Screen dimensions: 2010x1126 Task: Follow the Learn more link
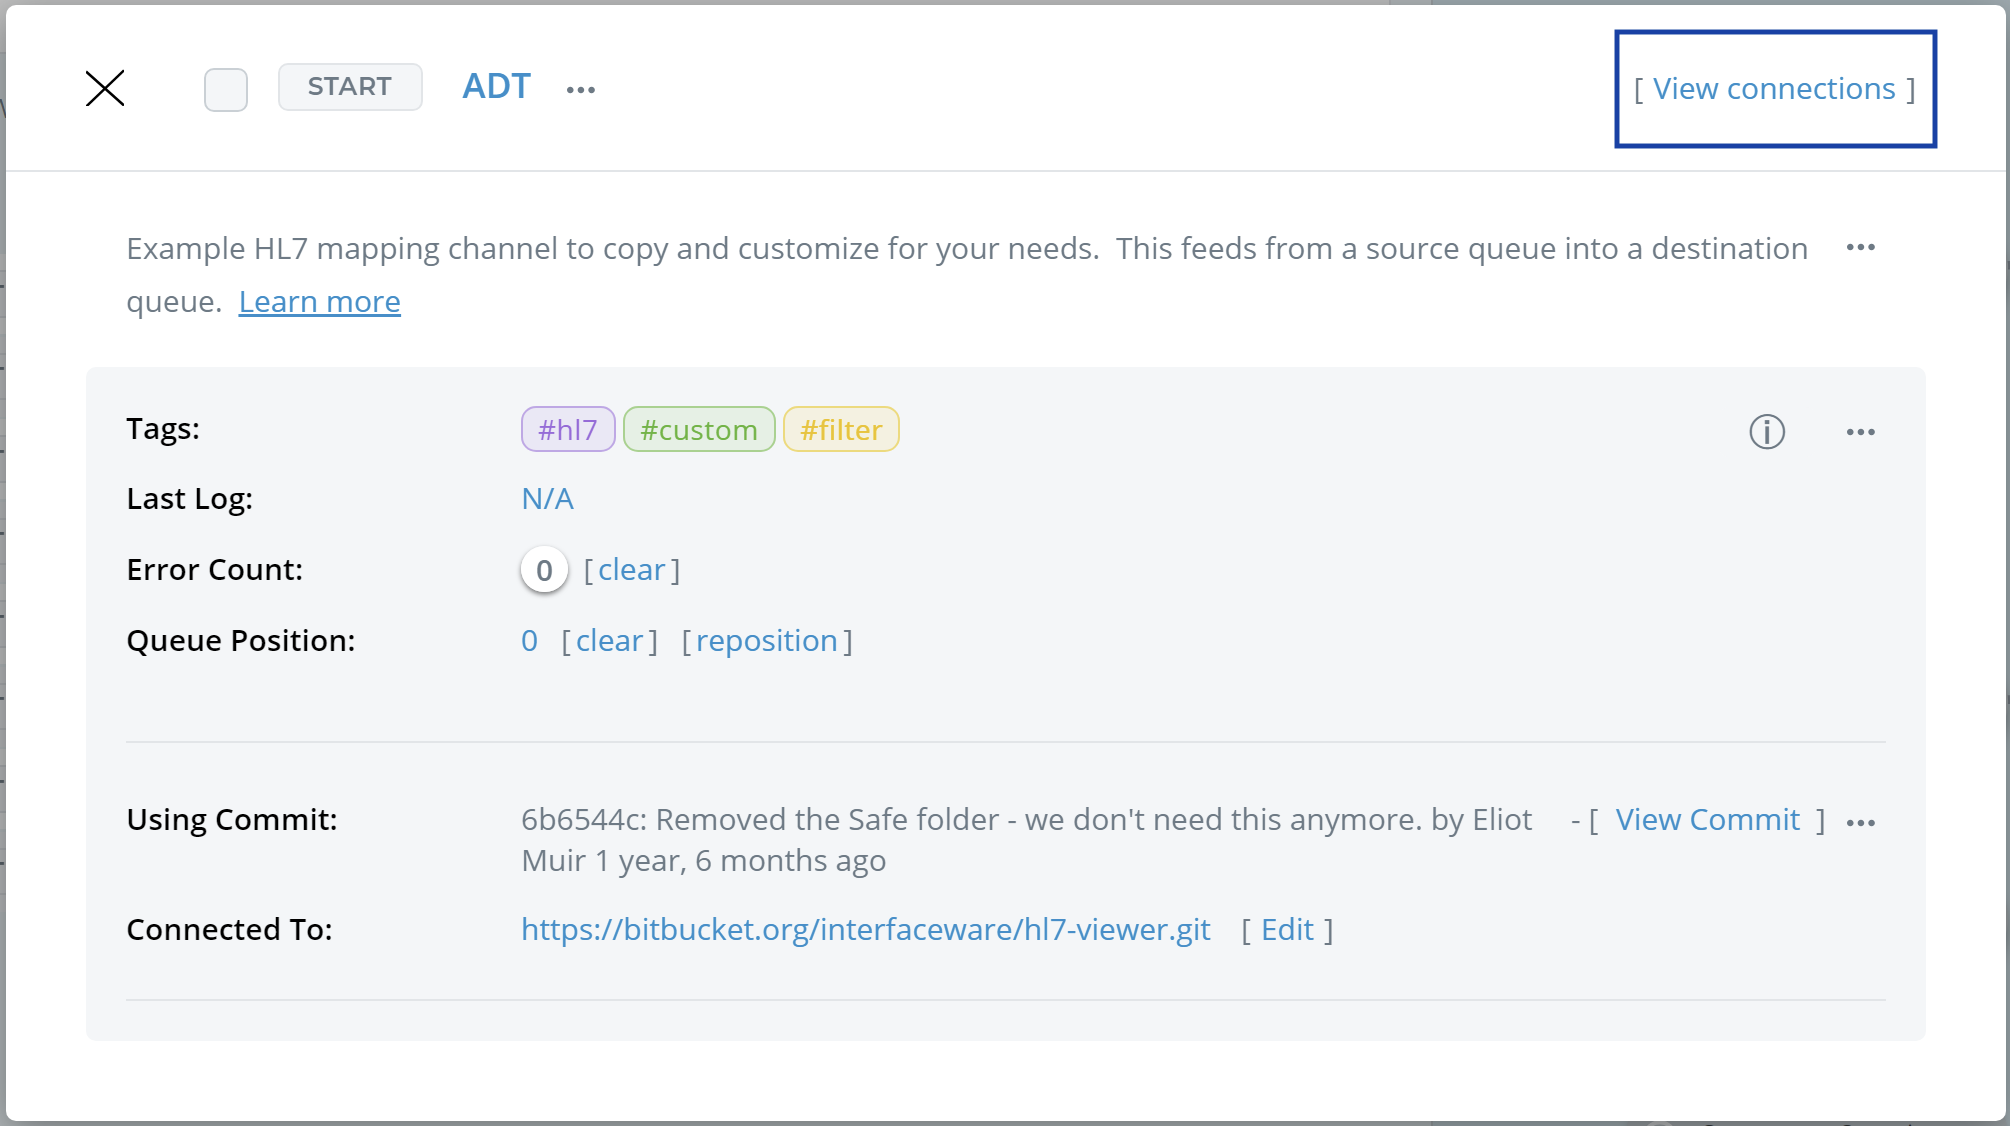[319, 301]
